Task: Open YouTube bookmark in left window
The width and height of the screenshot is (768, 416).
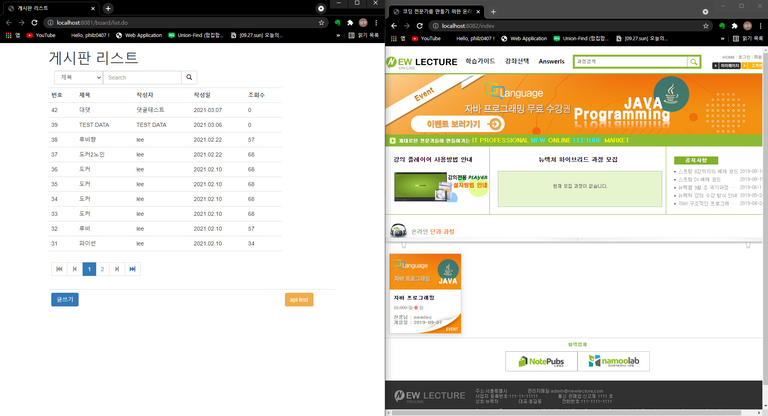Action: [41, 35]
